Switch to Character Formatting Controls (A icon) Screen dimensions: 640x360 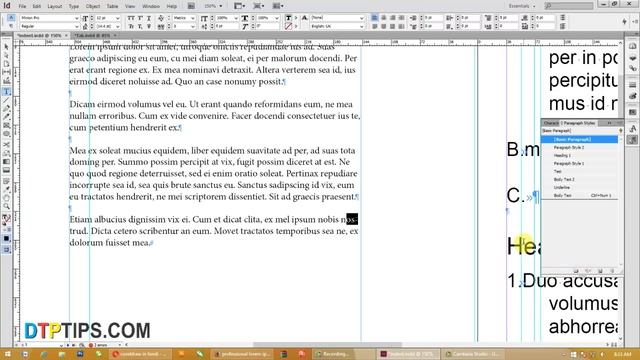point(11,18)
